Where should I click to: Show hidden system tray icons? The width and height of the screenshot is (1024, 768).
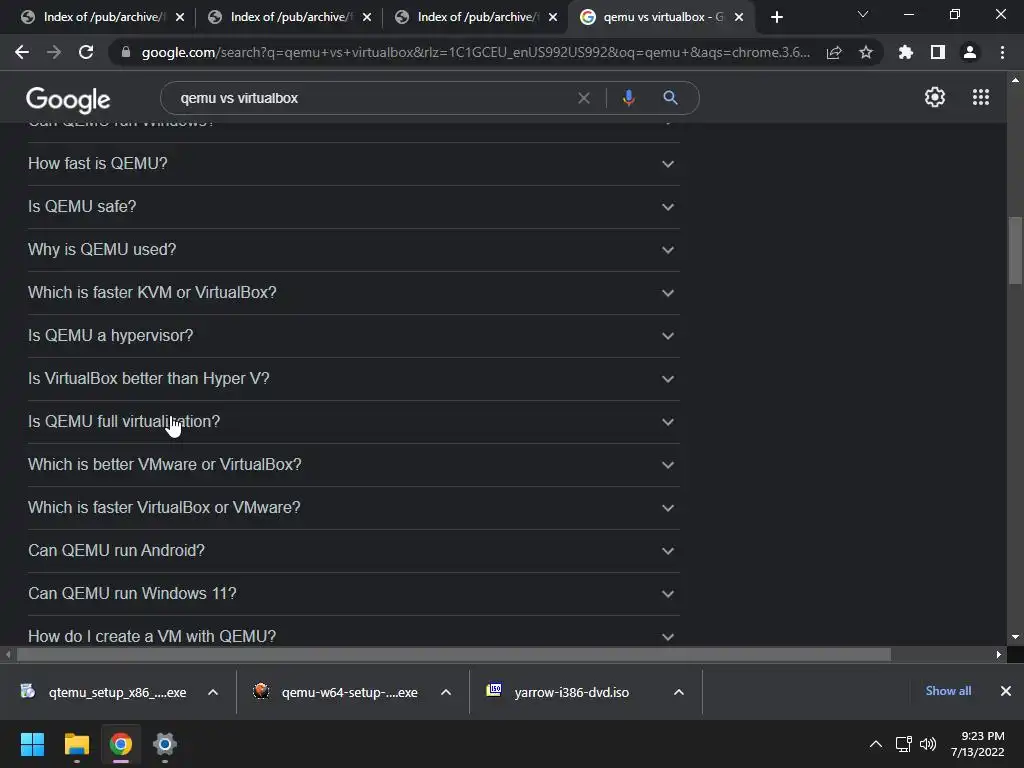point(876,744)
